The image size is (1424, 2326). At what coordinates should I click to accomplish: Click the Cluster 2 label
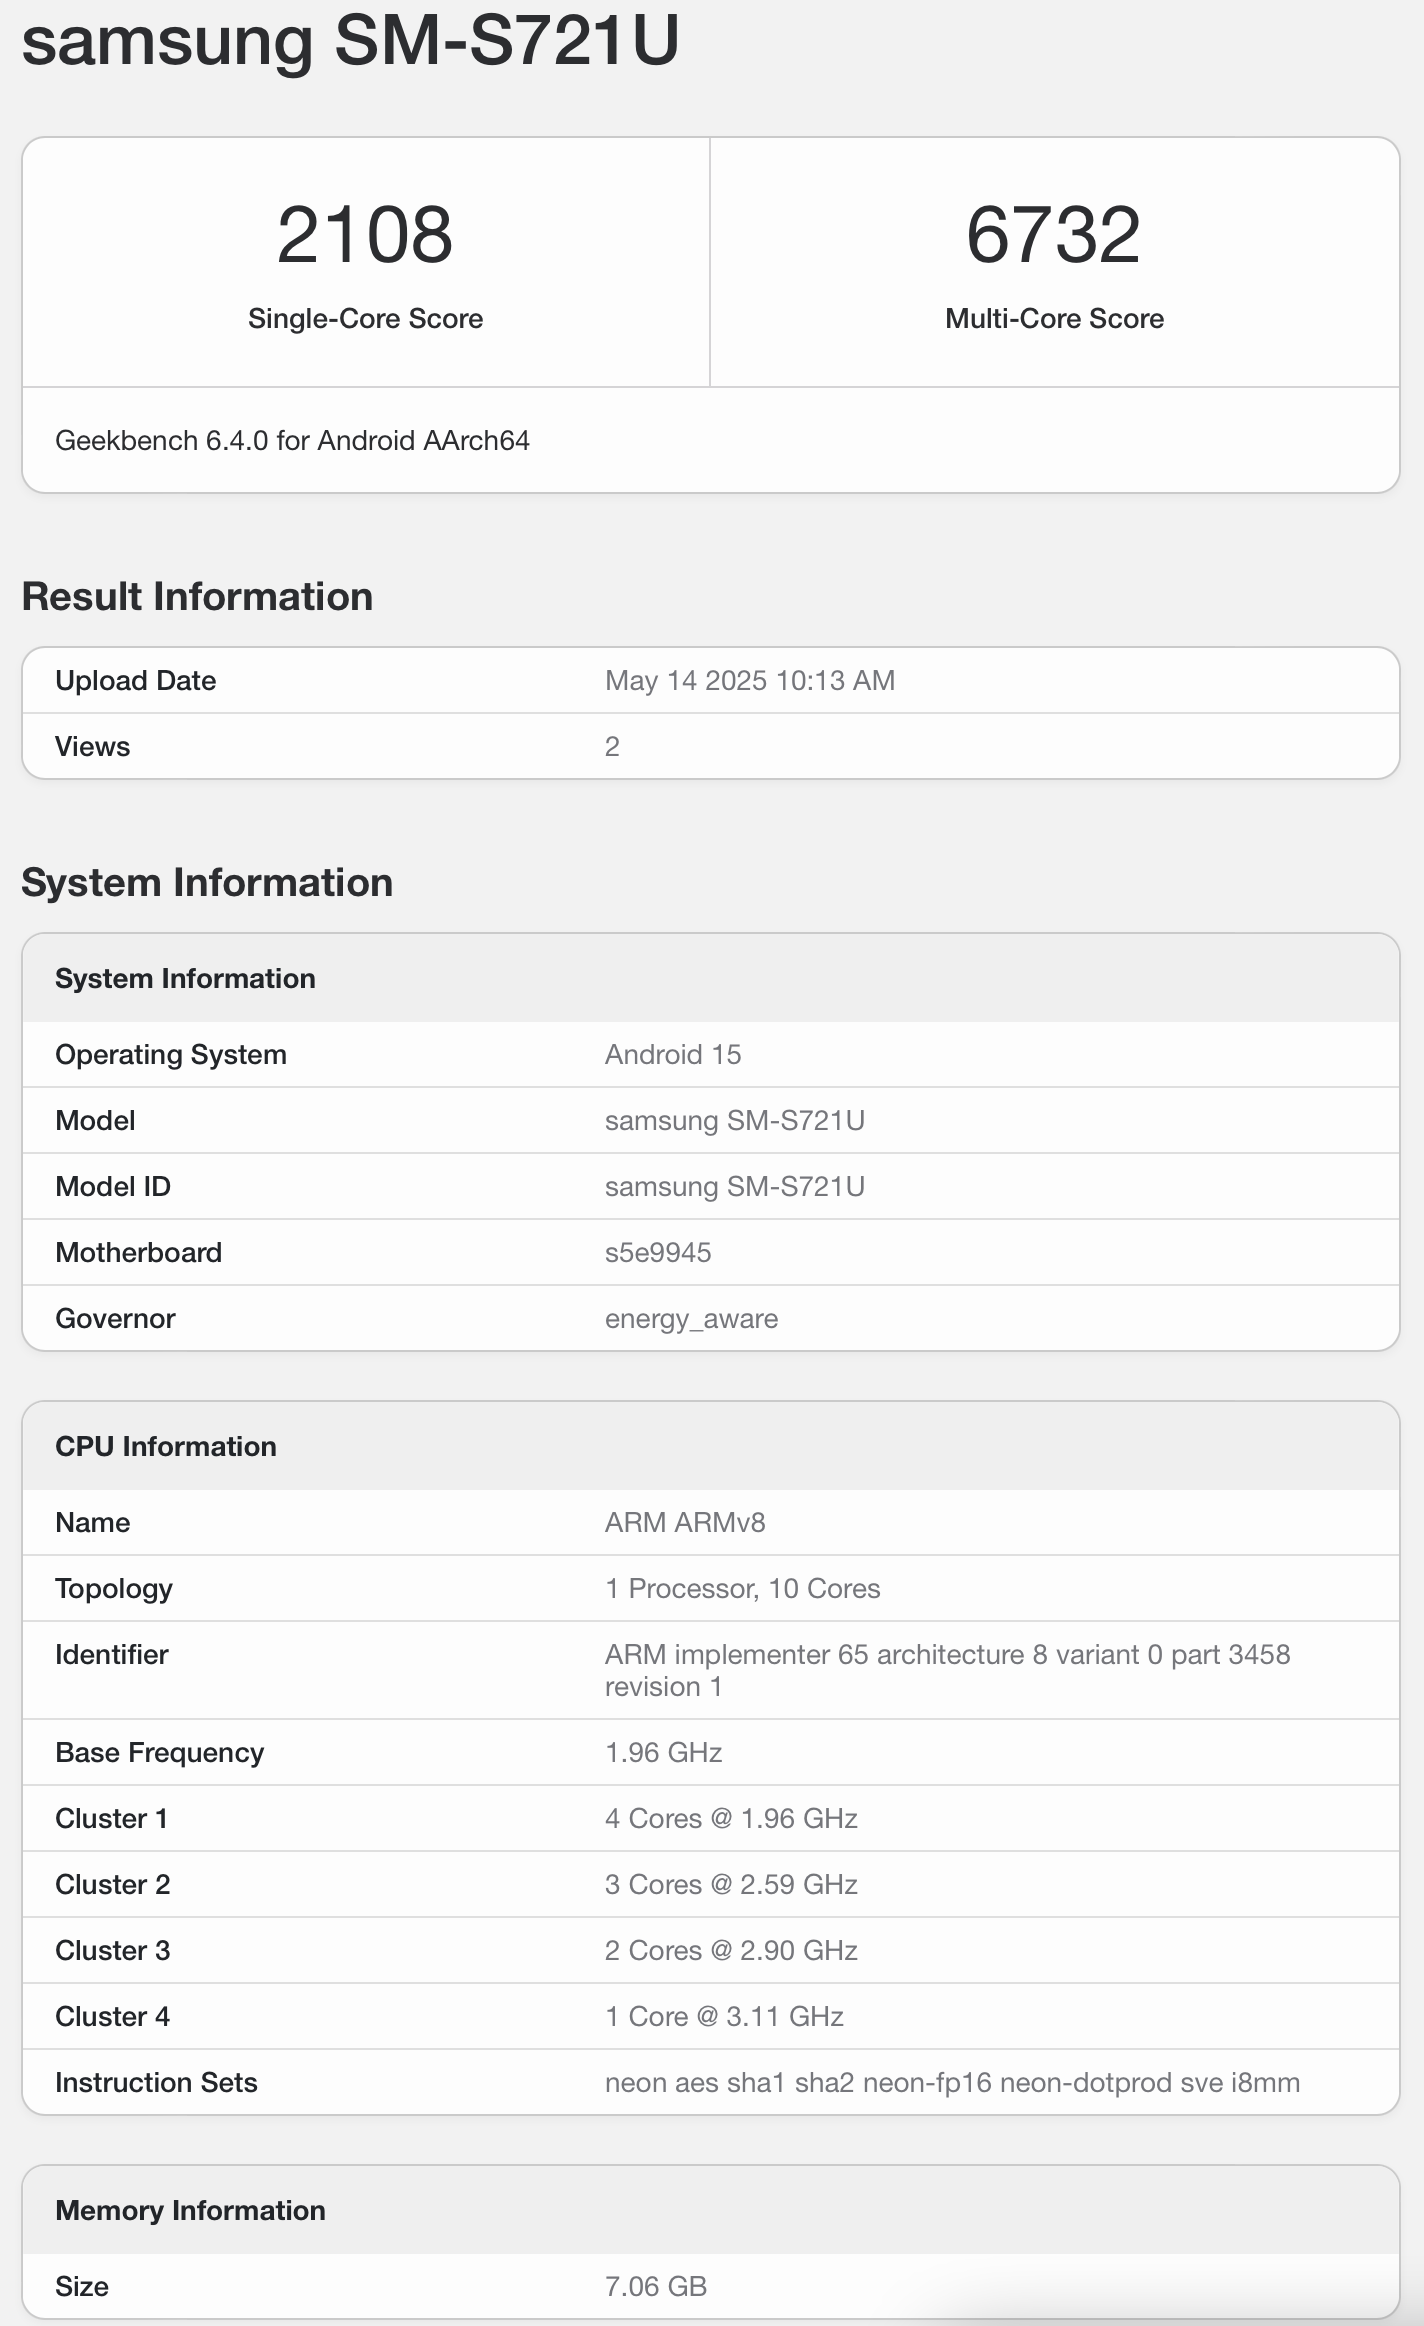point(112,1884)
